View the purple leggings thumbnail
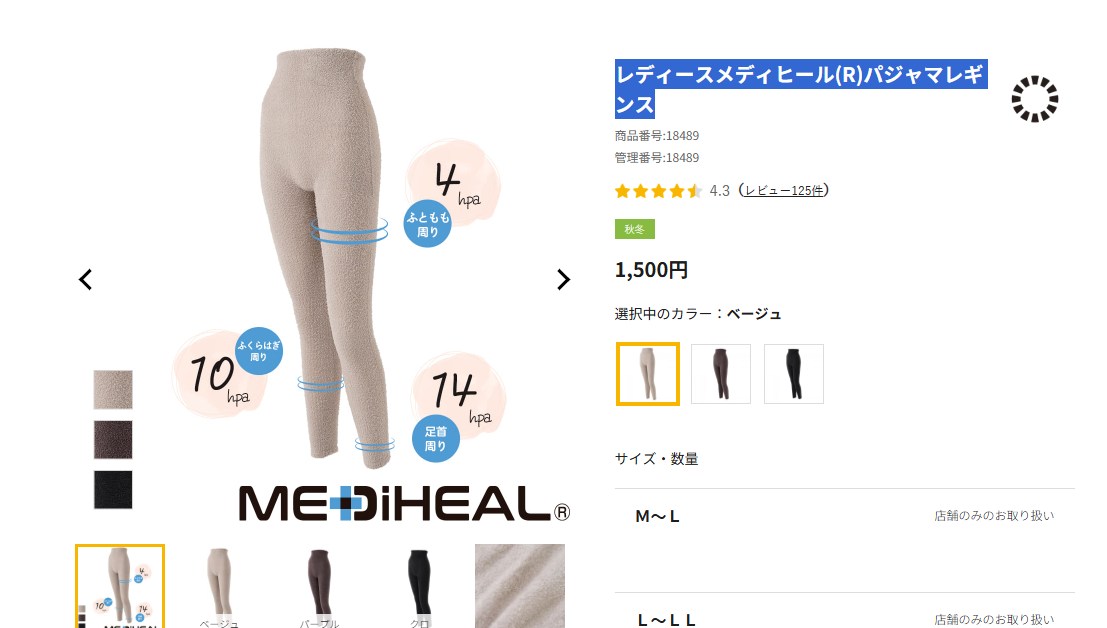The width and height of the screenshot is (1107, 628). [319, 586]
